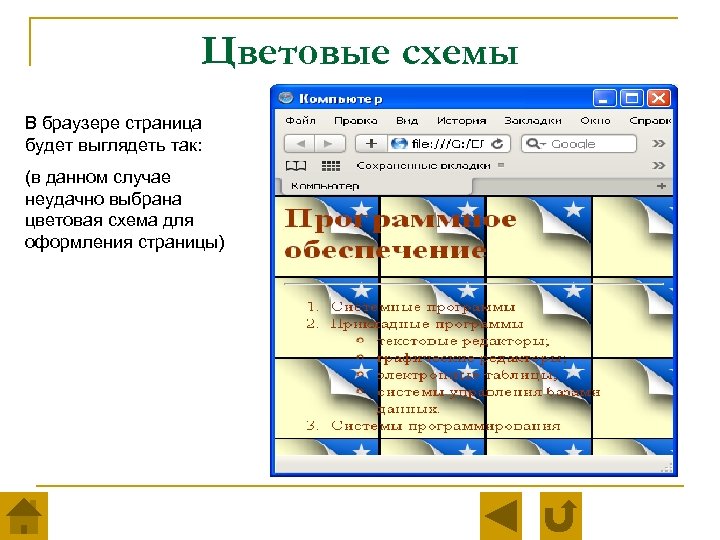Screen dimensions: 720x540
Task: Click the browser icon in title bar
Action: click(286, 98)
